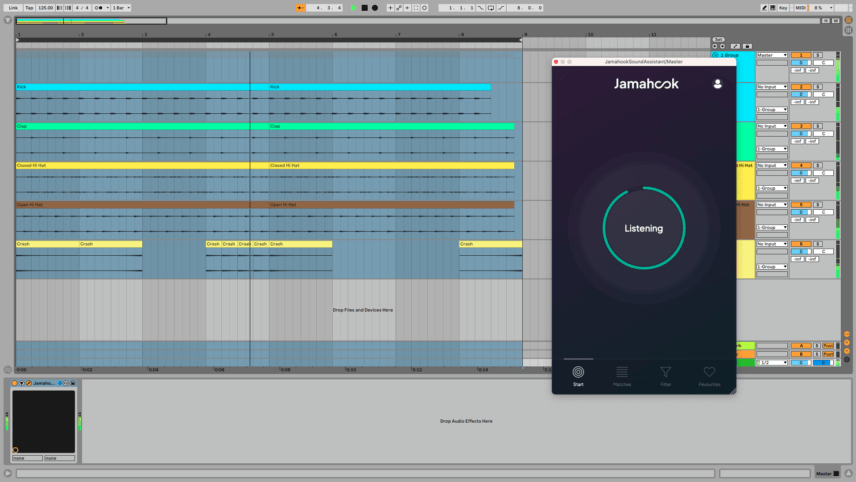Screen dimensions: 856x482
Task: Open the 1 Bar quantization dropdown
Action: (x=121, y=8)
